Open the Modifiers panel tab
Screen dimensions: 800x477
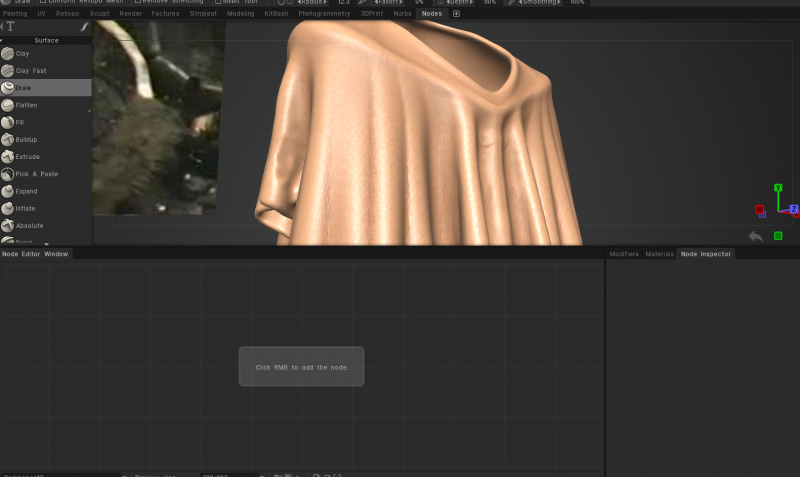pos(624,254)
